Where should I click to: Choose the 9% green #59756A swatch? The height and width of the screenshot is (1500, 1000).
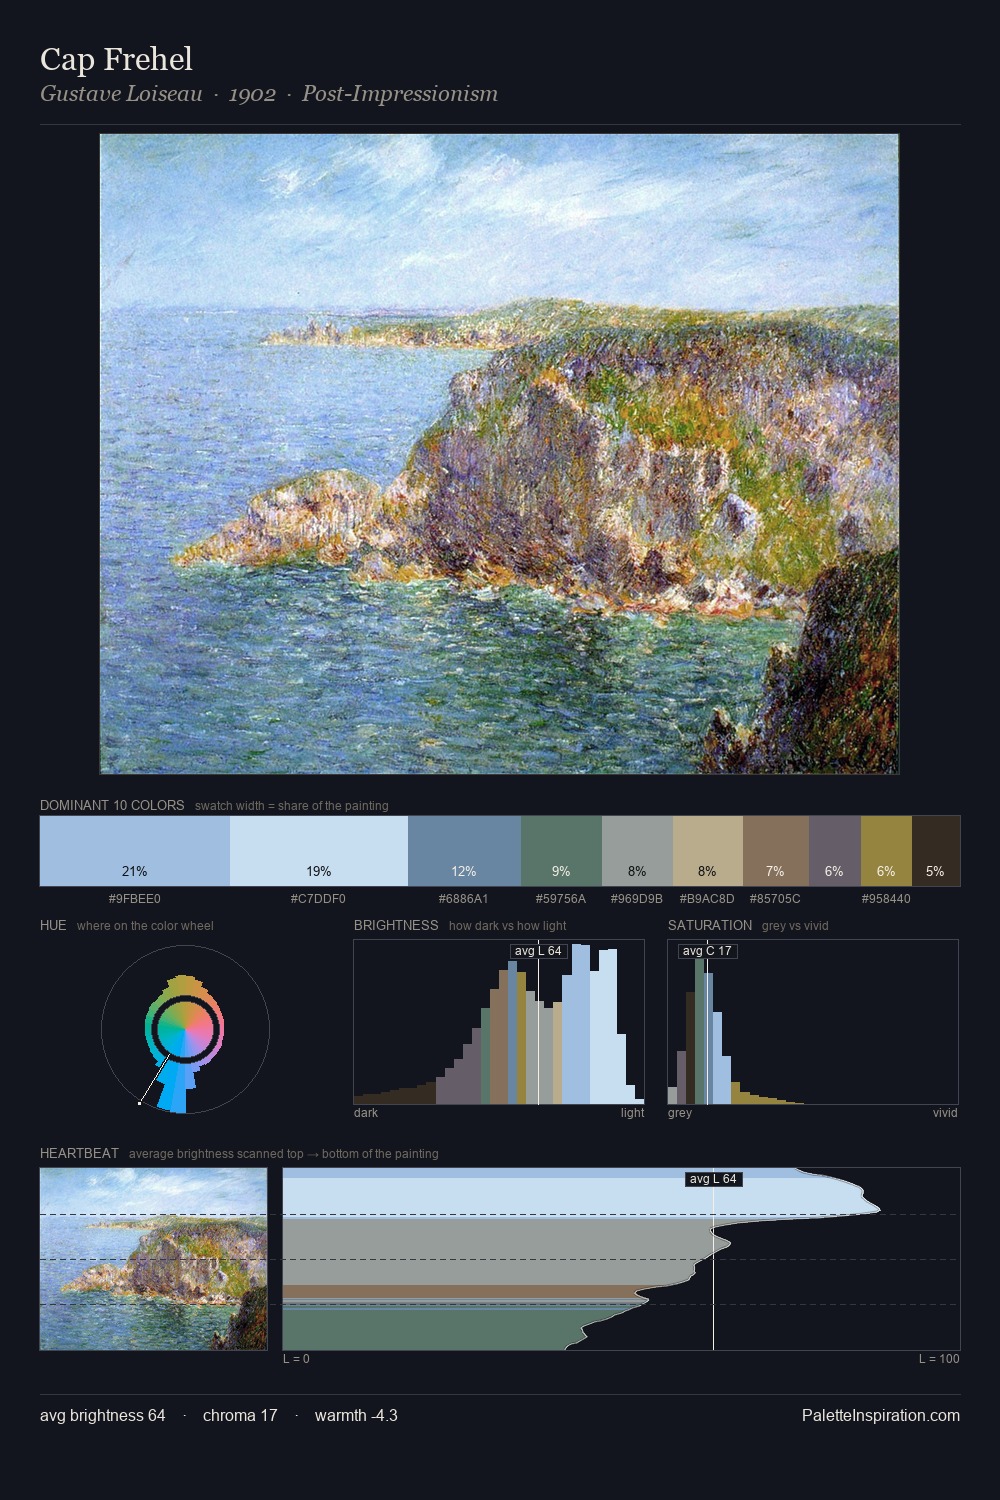(561, 851)
